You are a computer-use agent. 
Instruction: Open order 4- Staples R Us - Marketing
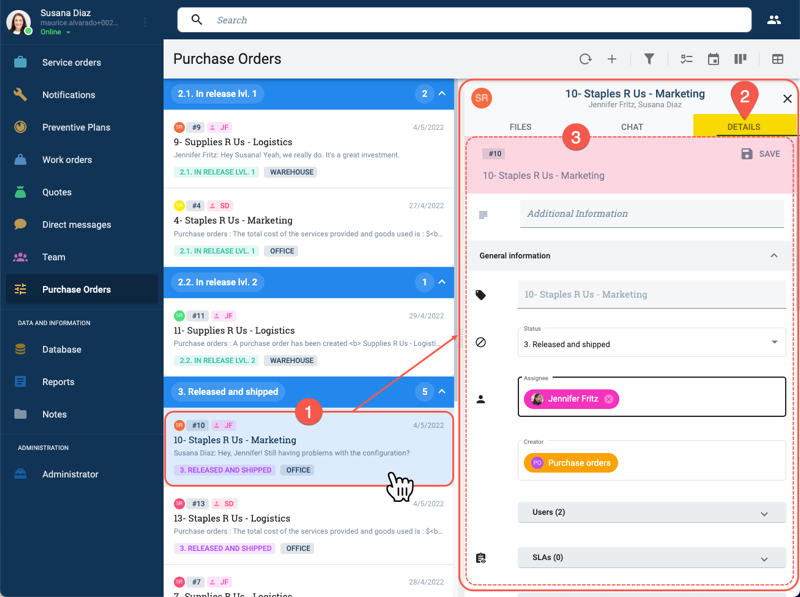309,228
